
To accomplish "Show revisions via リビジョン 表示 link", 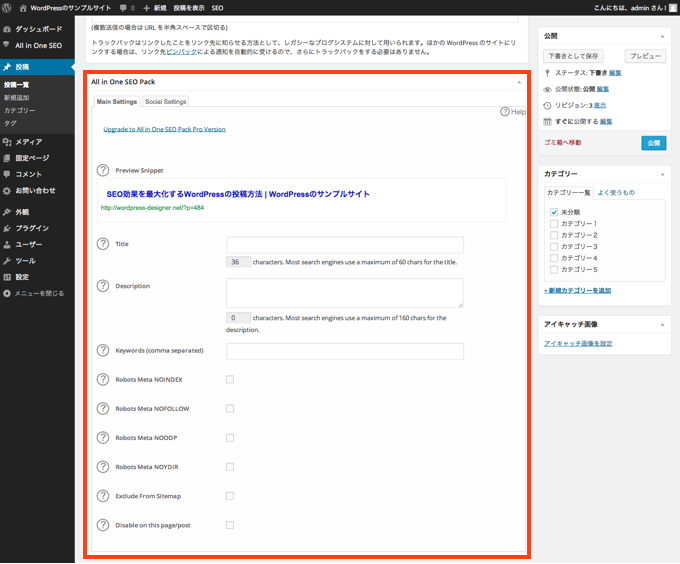I will [600, 105].
